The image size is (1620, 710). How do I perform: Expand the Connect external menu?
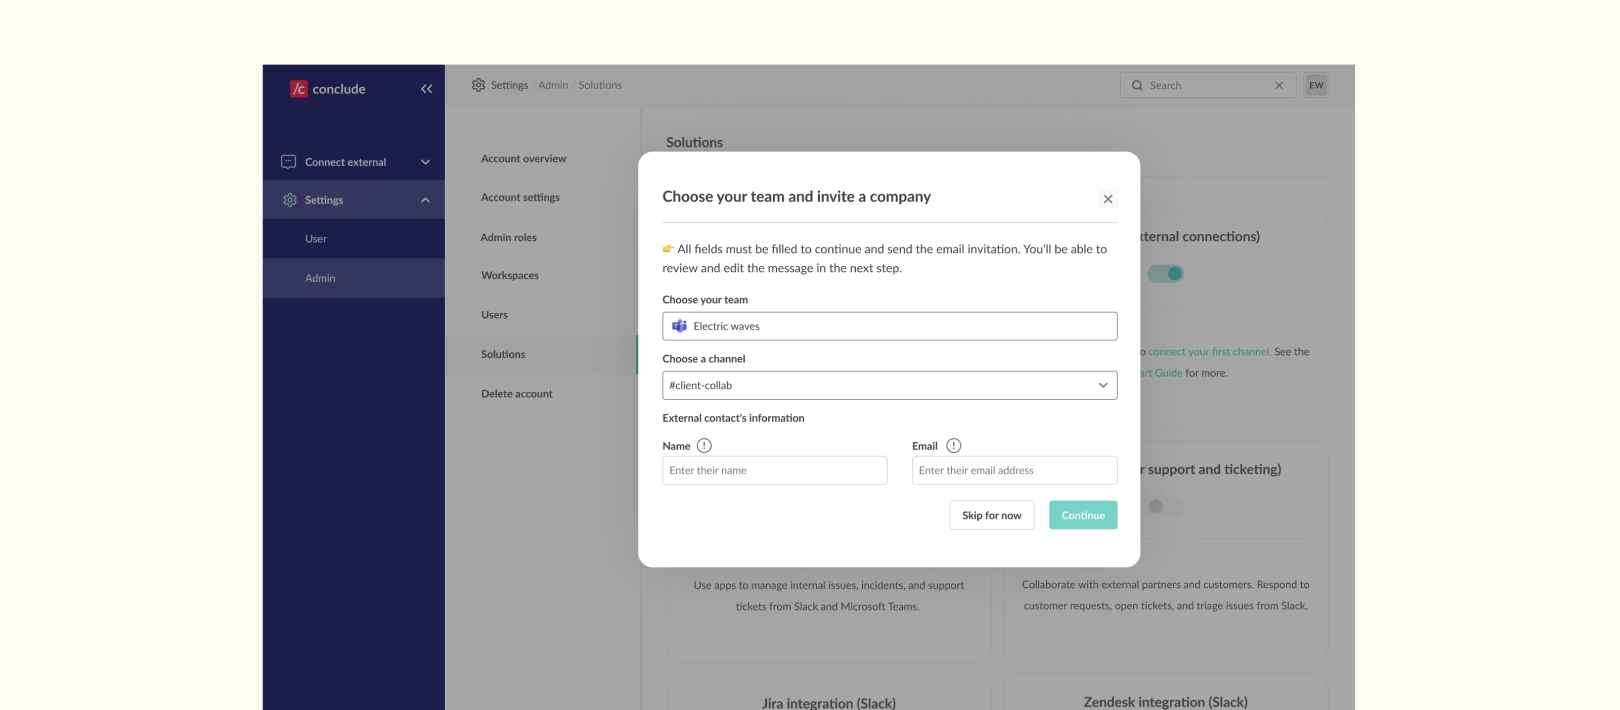[425, 162]
